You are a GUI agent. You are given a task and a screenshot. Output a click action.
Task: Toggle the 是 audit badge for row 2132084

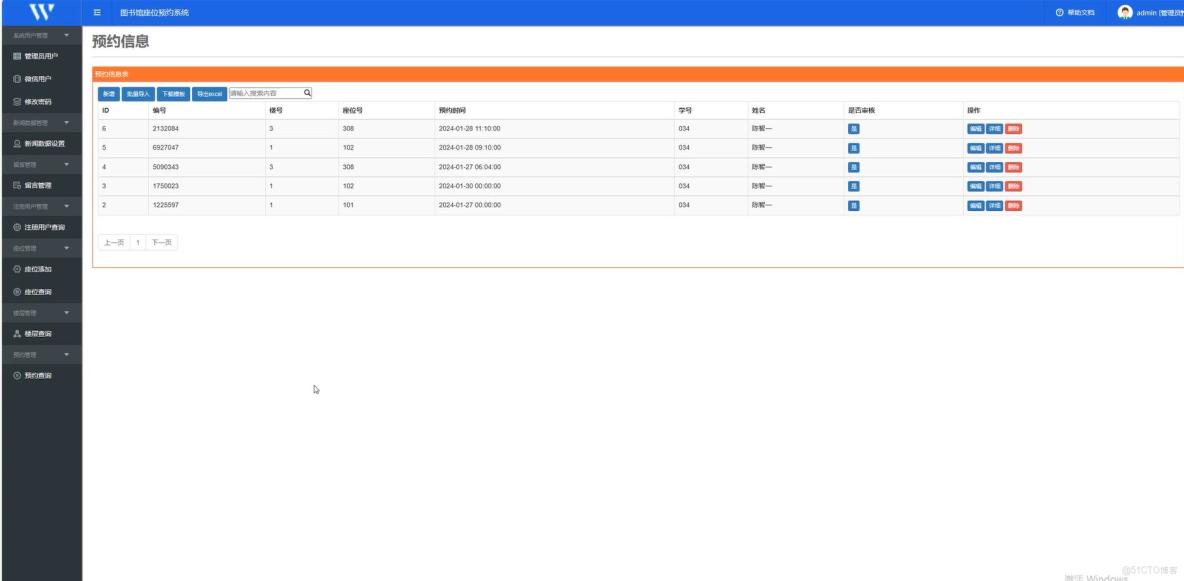[x=853, y=128]
